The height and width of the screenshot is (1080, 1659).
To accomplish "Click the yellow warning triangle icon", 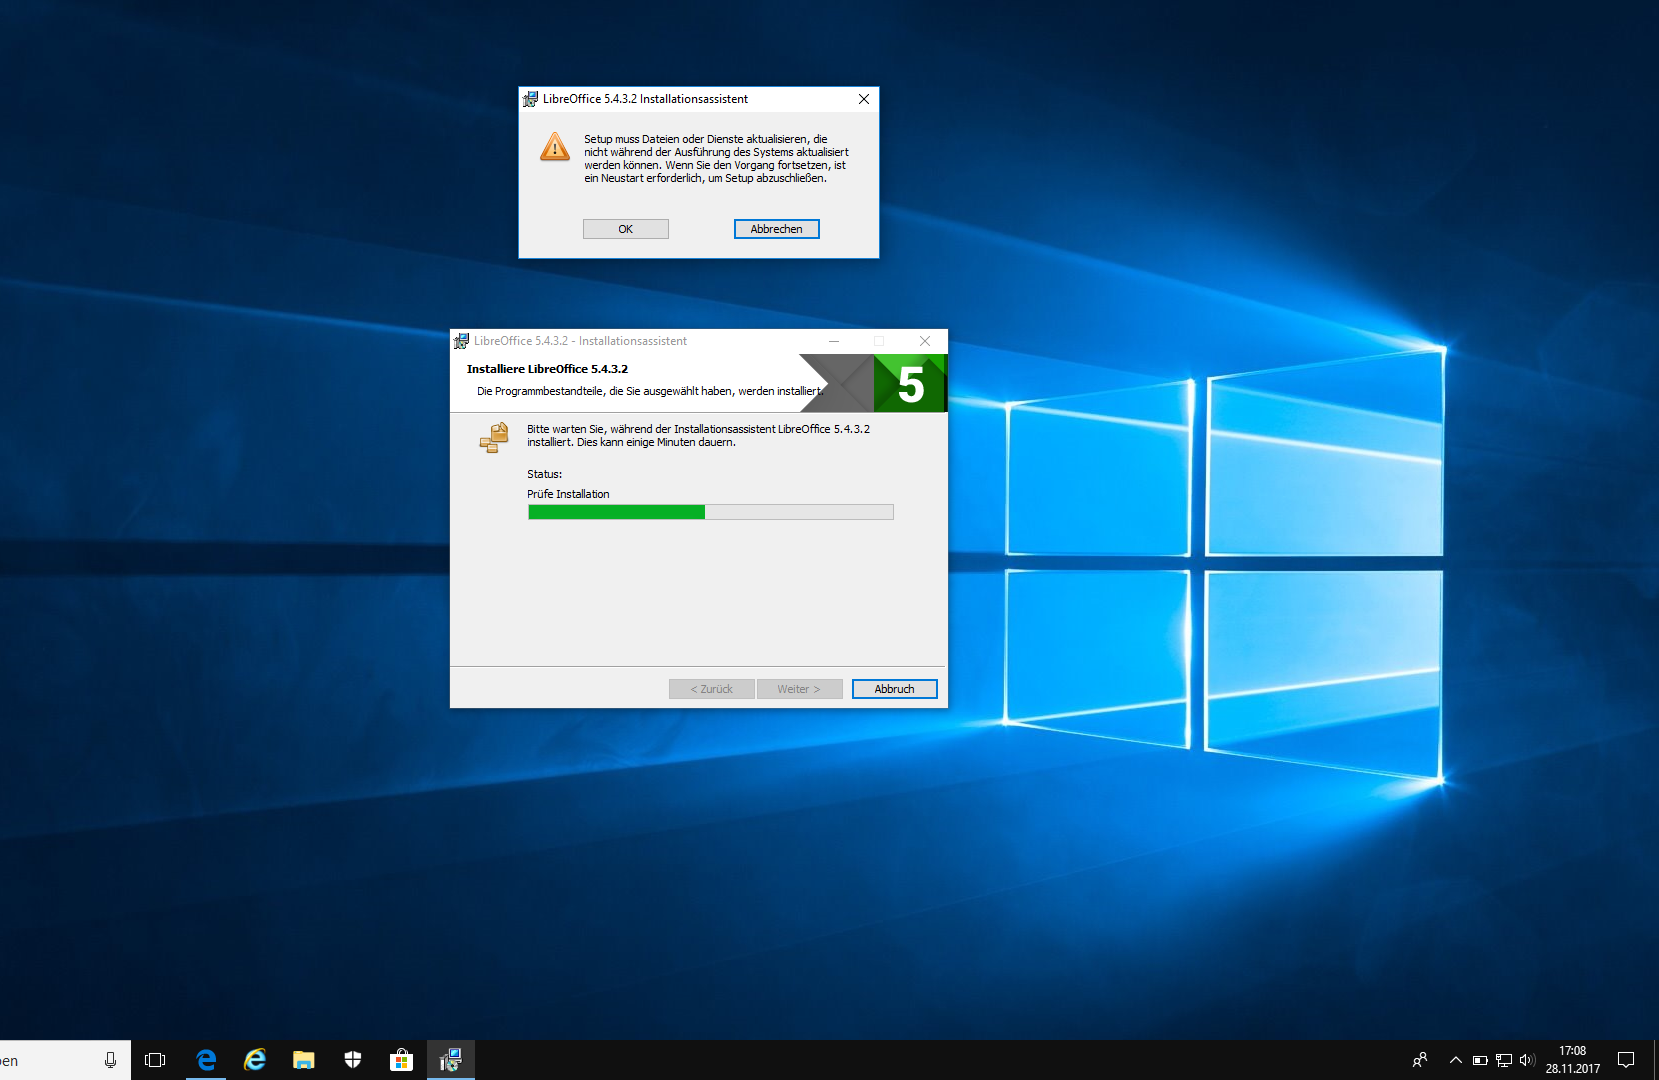I will coord(555,147).
